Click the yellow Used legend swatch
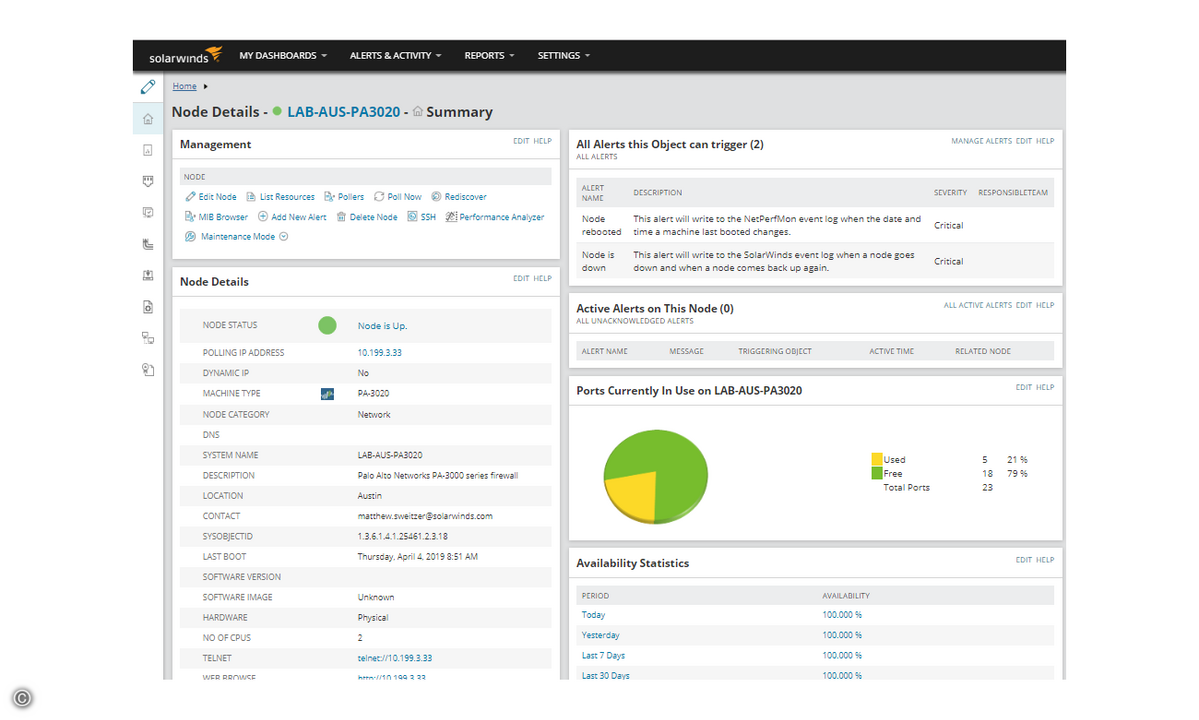 [x=877, y=459]
